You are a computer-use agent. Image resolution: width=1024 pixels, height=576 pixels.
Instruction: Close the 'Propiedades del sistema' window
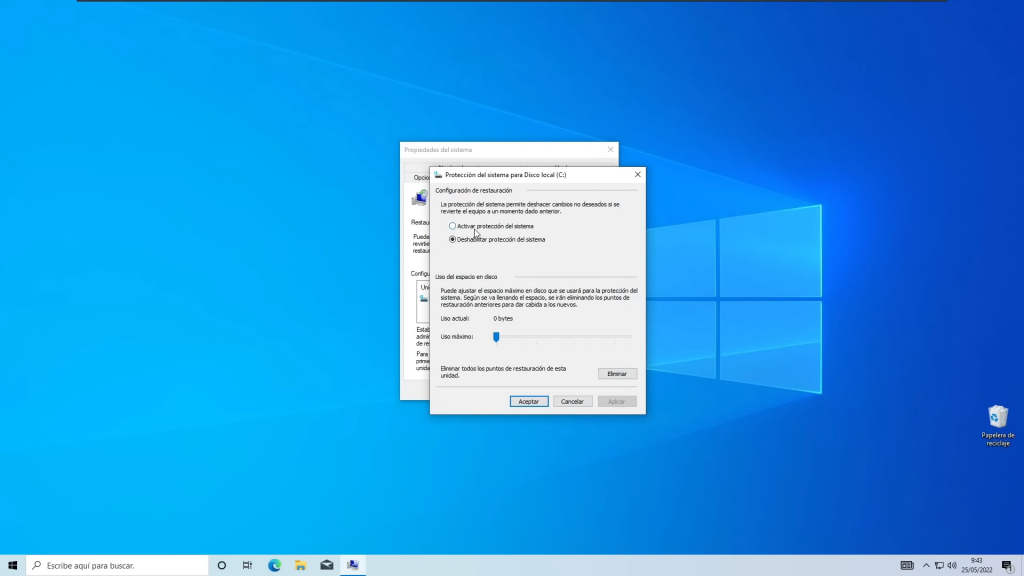coord(610,150)
